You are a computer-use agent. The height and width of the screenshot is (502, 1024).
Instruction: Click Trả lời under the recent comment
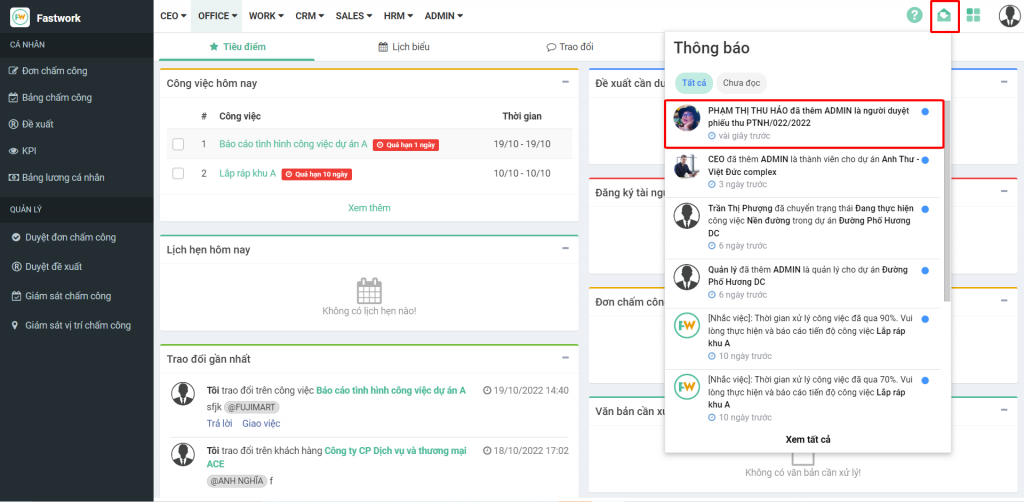click(219, 423)
